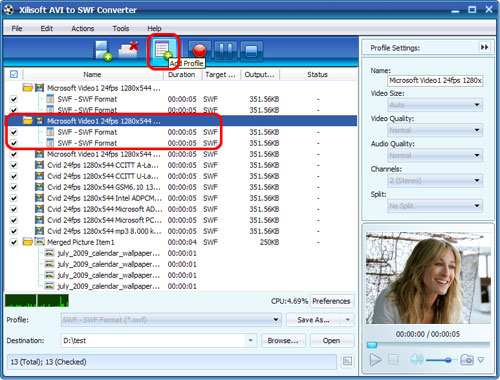Stop conversion with the stop toolbar button

[251, 51]
